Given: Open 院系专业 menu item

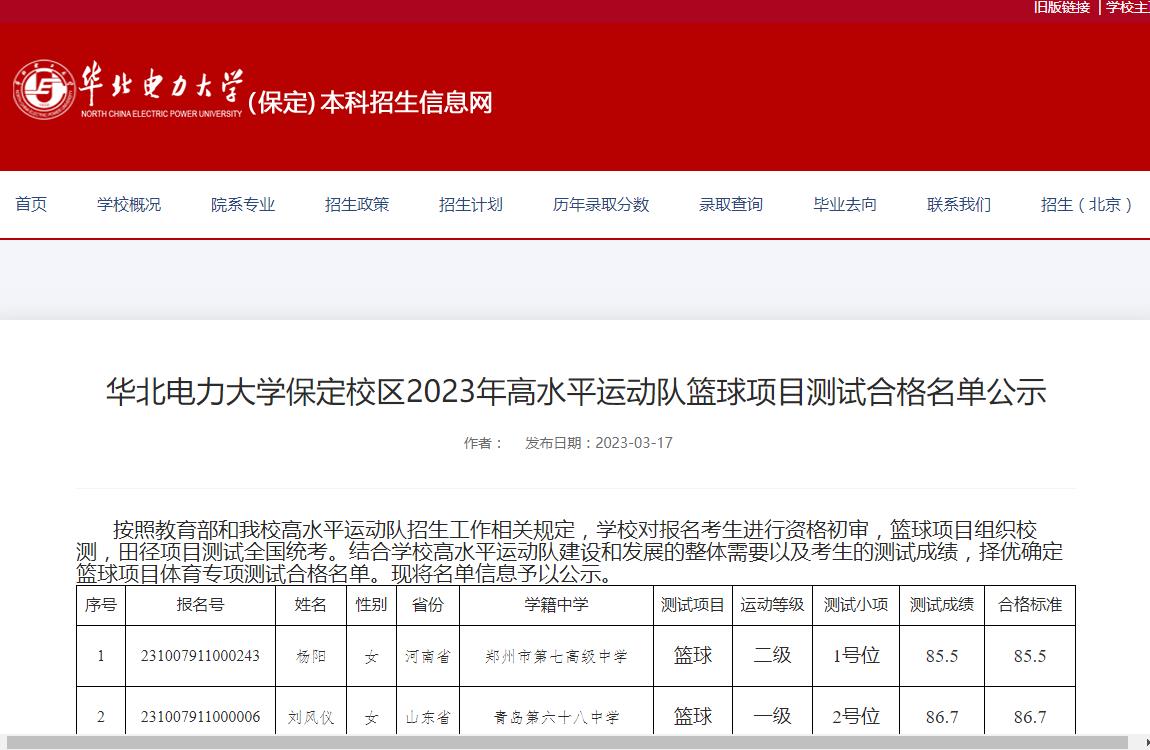Looking at the screenshot, I should click(243, 205).
